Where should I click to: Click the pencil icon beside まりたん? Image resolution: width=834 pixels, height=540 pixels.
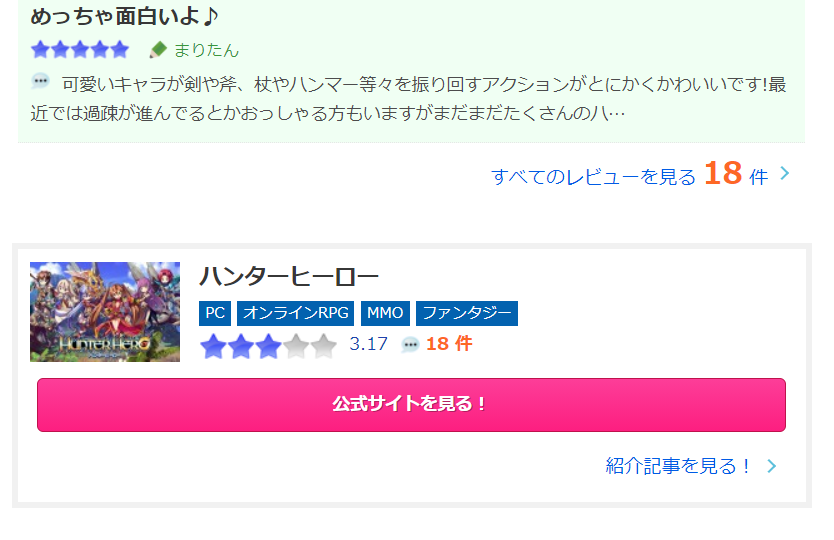158,50
